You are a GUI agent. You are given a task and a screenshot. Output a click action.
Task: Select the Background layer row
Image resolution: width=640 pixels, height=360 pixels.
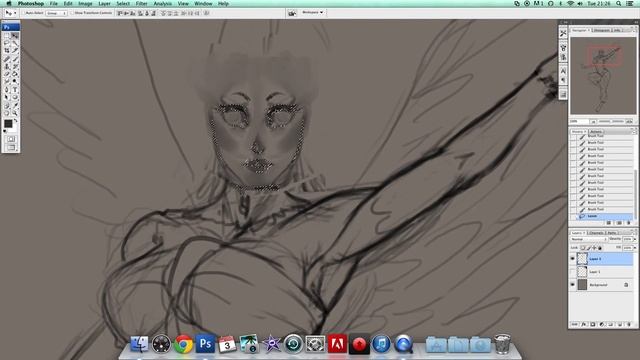(602, 285)
